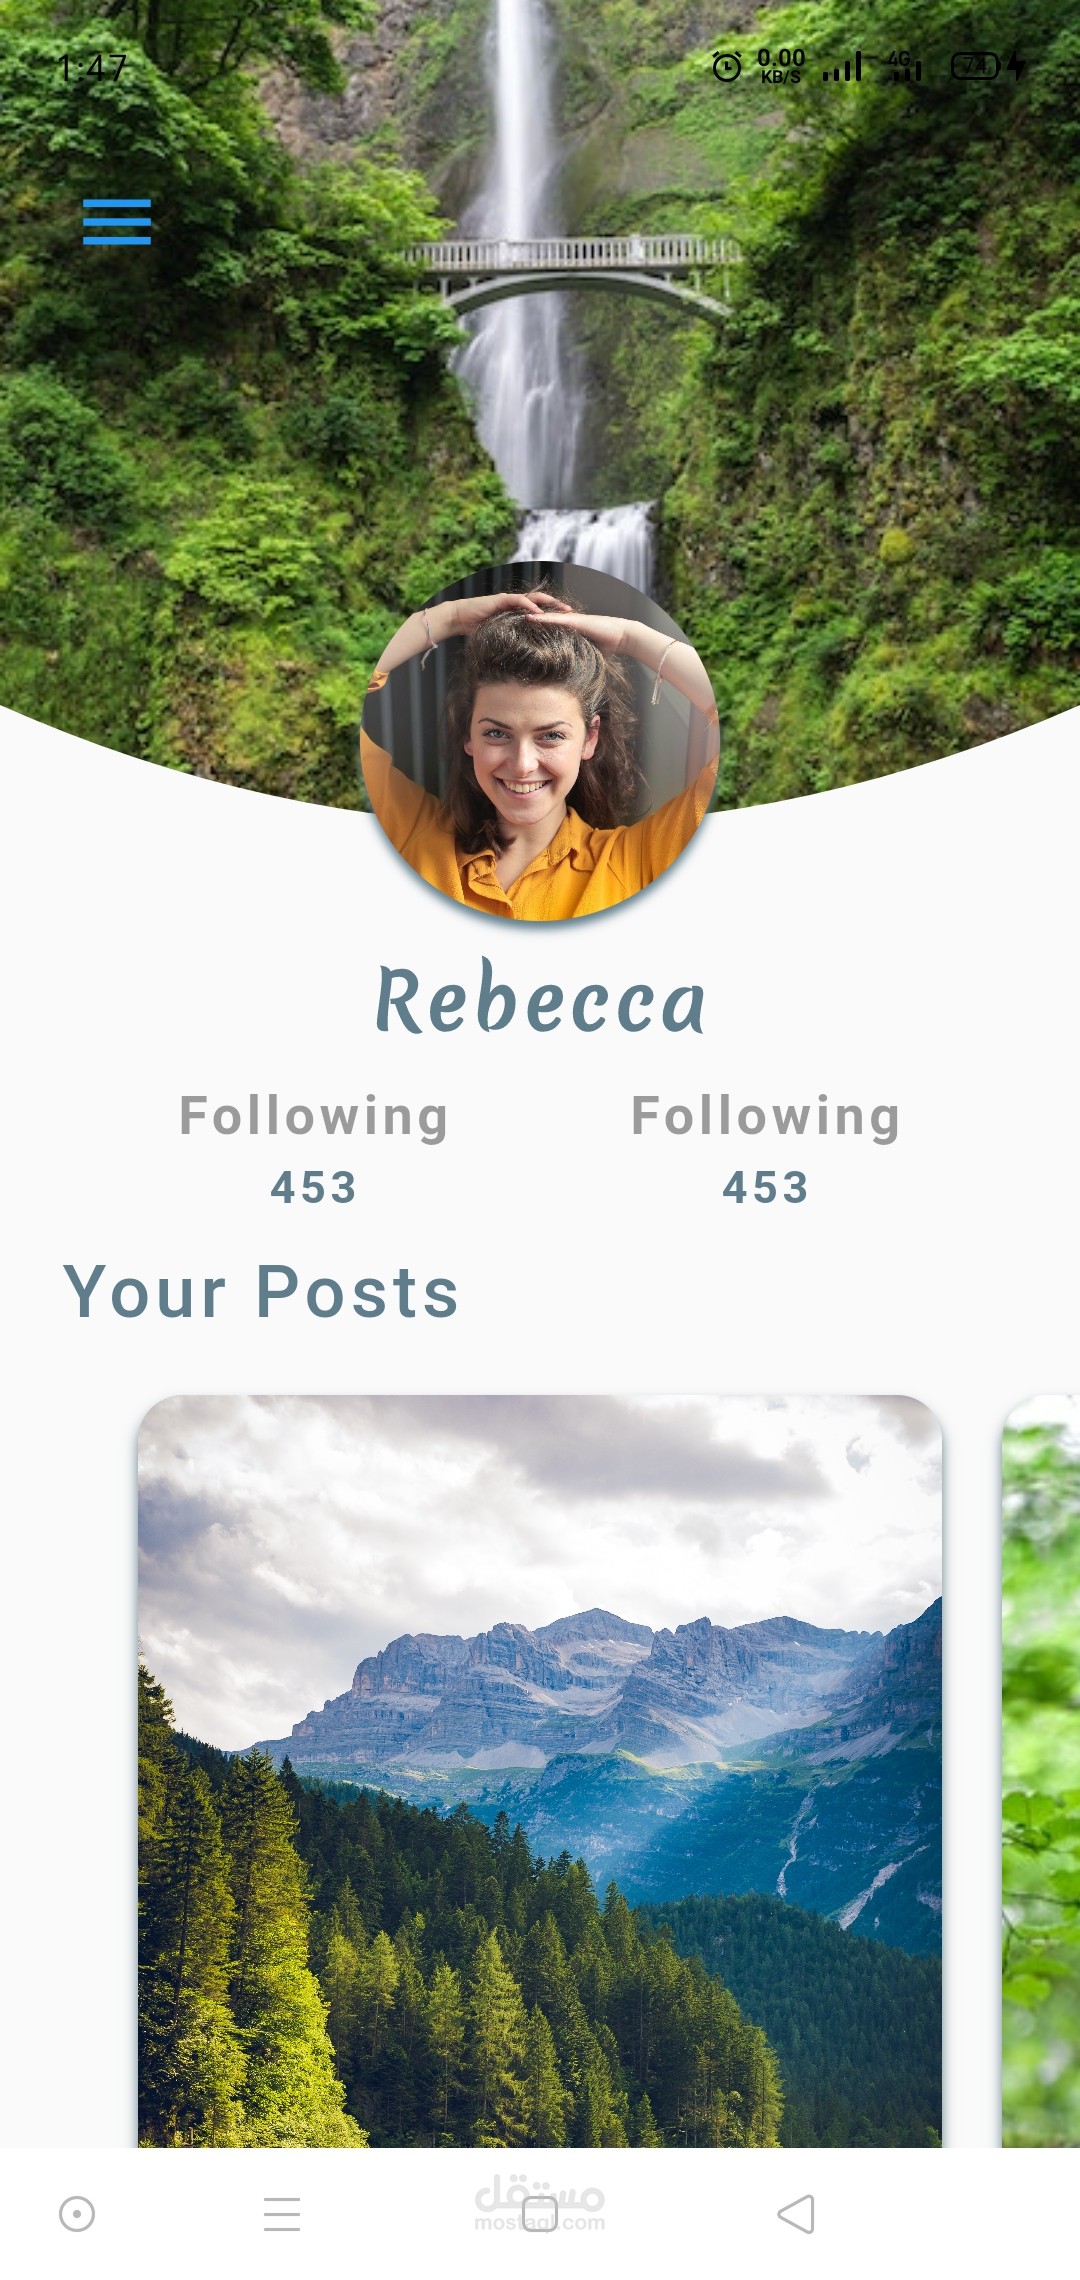The image size is (1080, 2280).
Task: Open Rebecca's circular profile picture
Action: [x=540, y=741]
